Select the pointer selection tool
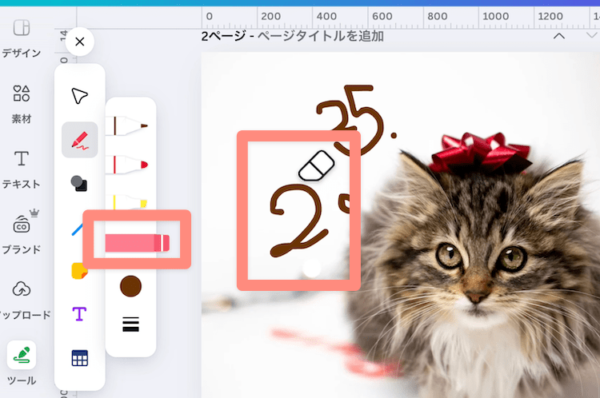Screen dimensions: 600x398 click(80, 96)
